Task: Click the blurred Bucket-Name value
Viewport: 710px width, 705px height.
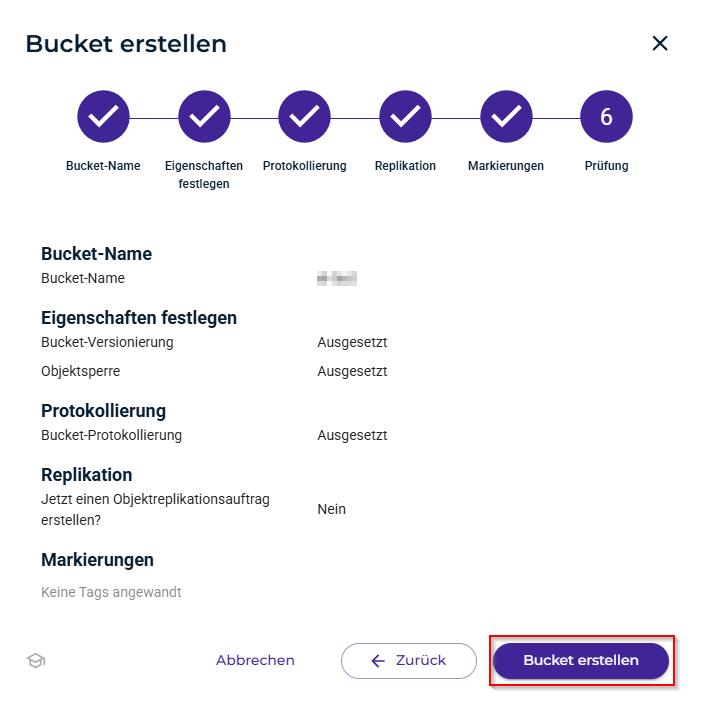Action: point(337,279)
